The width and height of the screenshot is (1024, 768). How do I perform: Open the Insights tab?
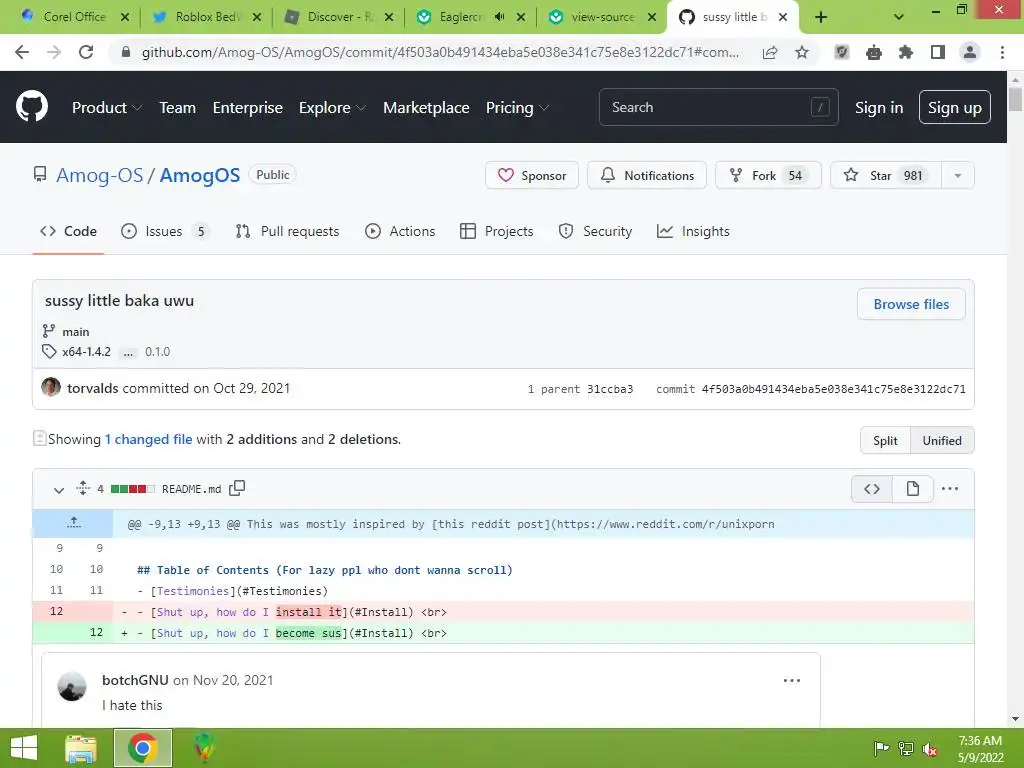693,231
